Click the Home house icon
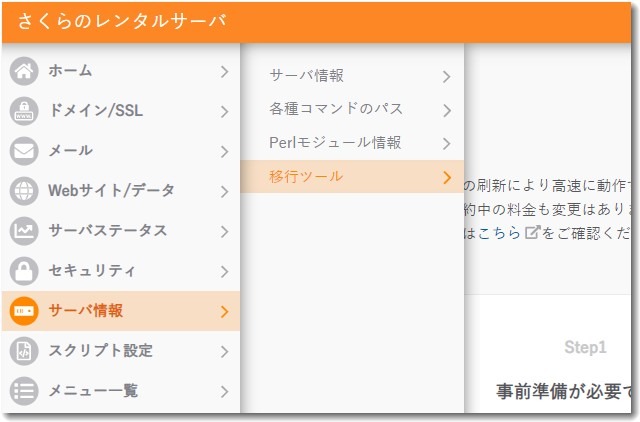This screenshot has width=640, height=422. point(24,71)
